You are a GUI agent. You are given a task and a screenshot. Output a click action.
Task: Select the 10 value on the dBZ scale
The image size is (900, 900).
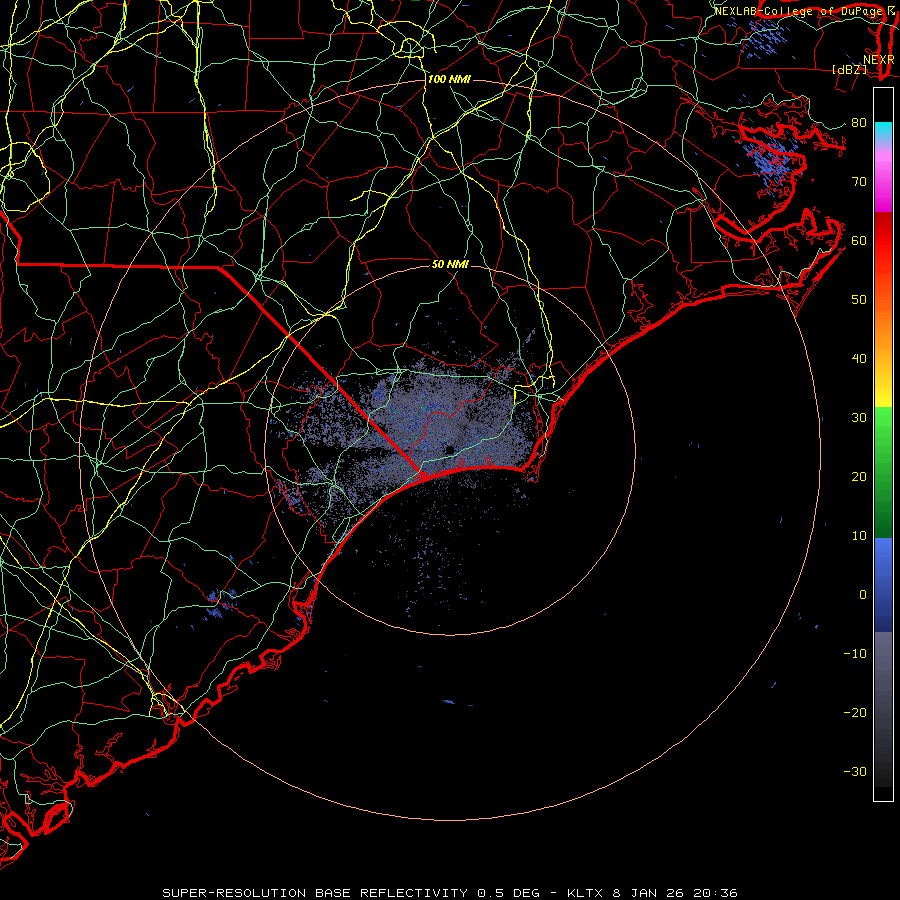pos(859,536)
